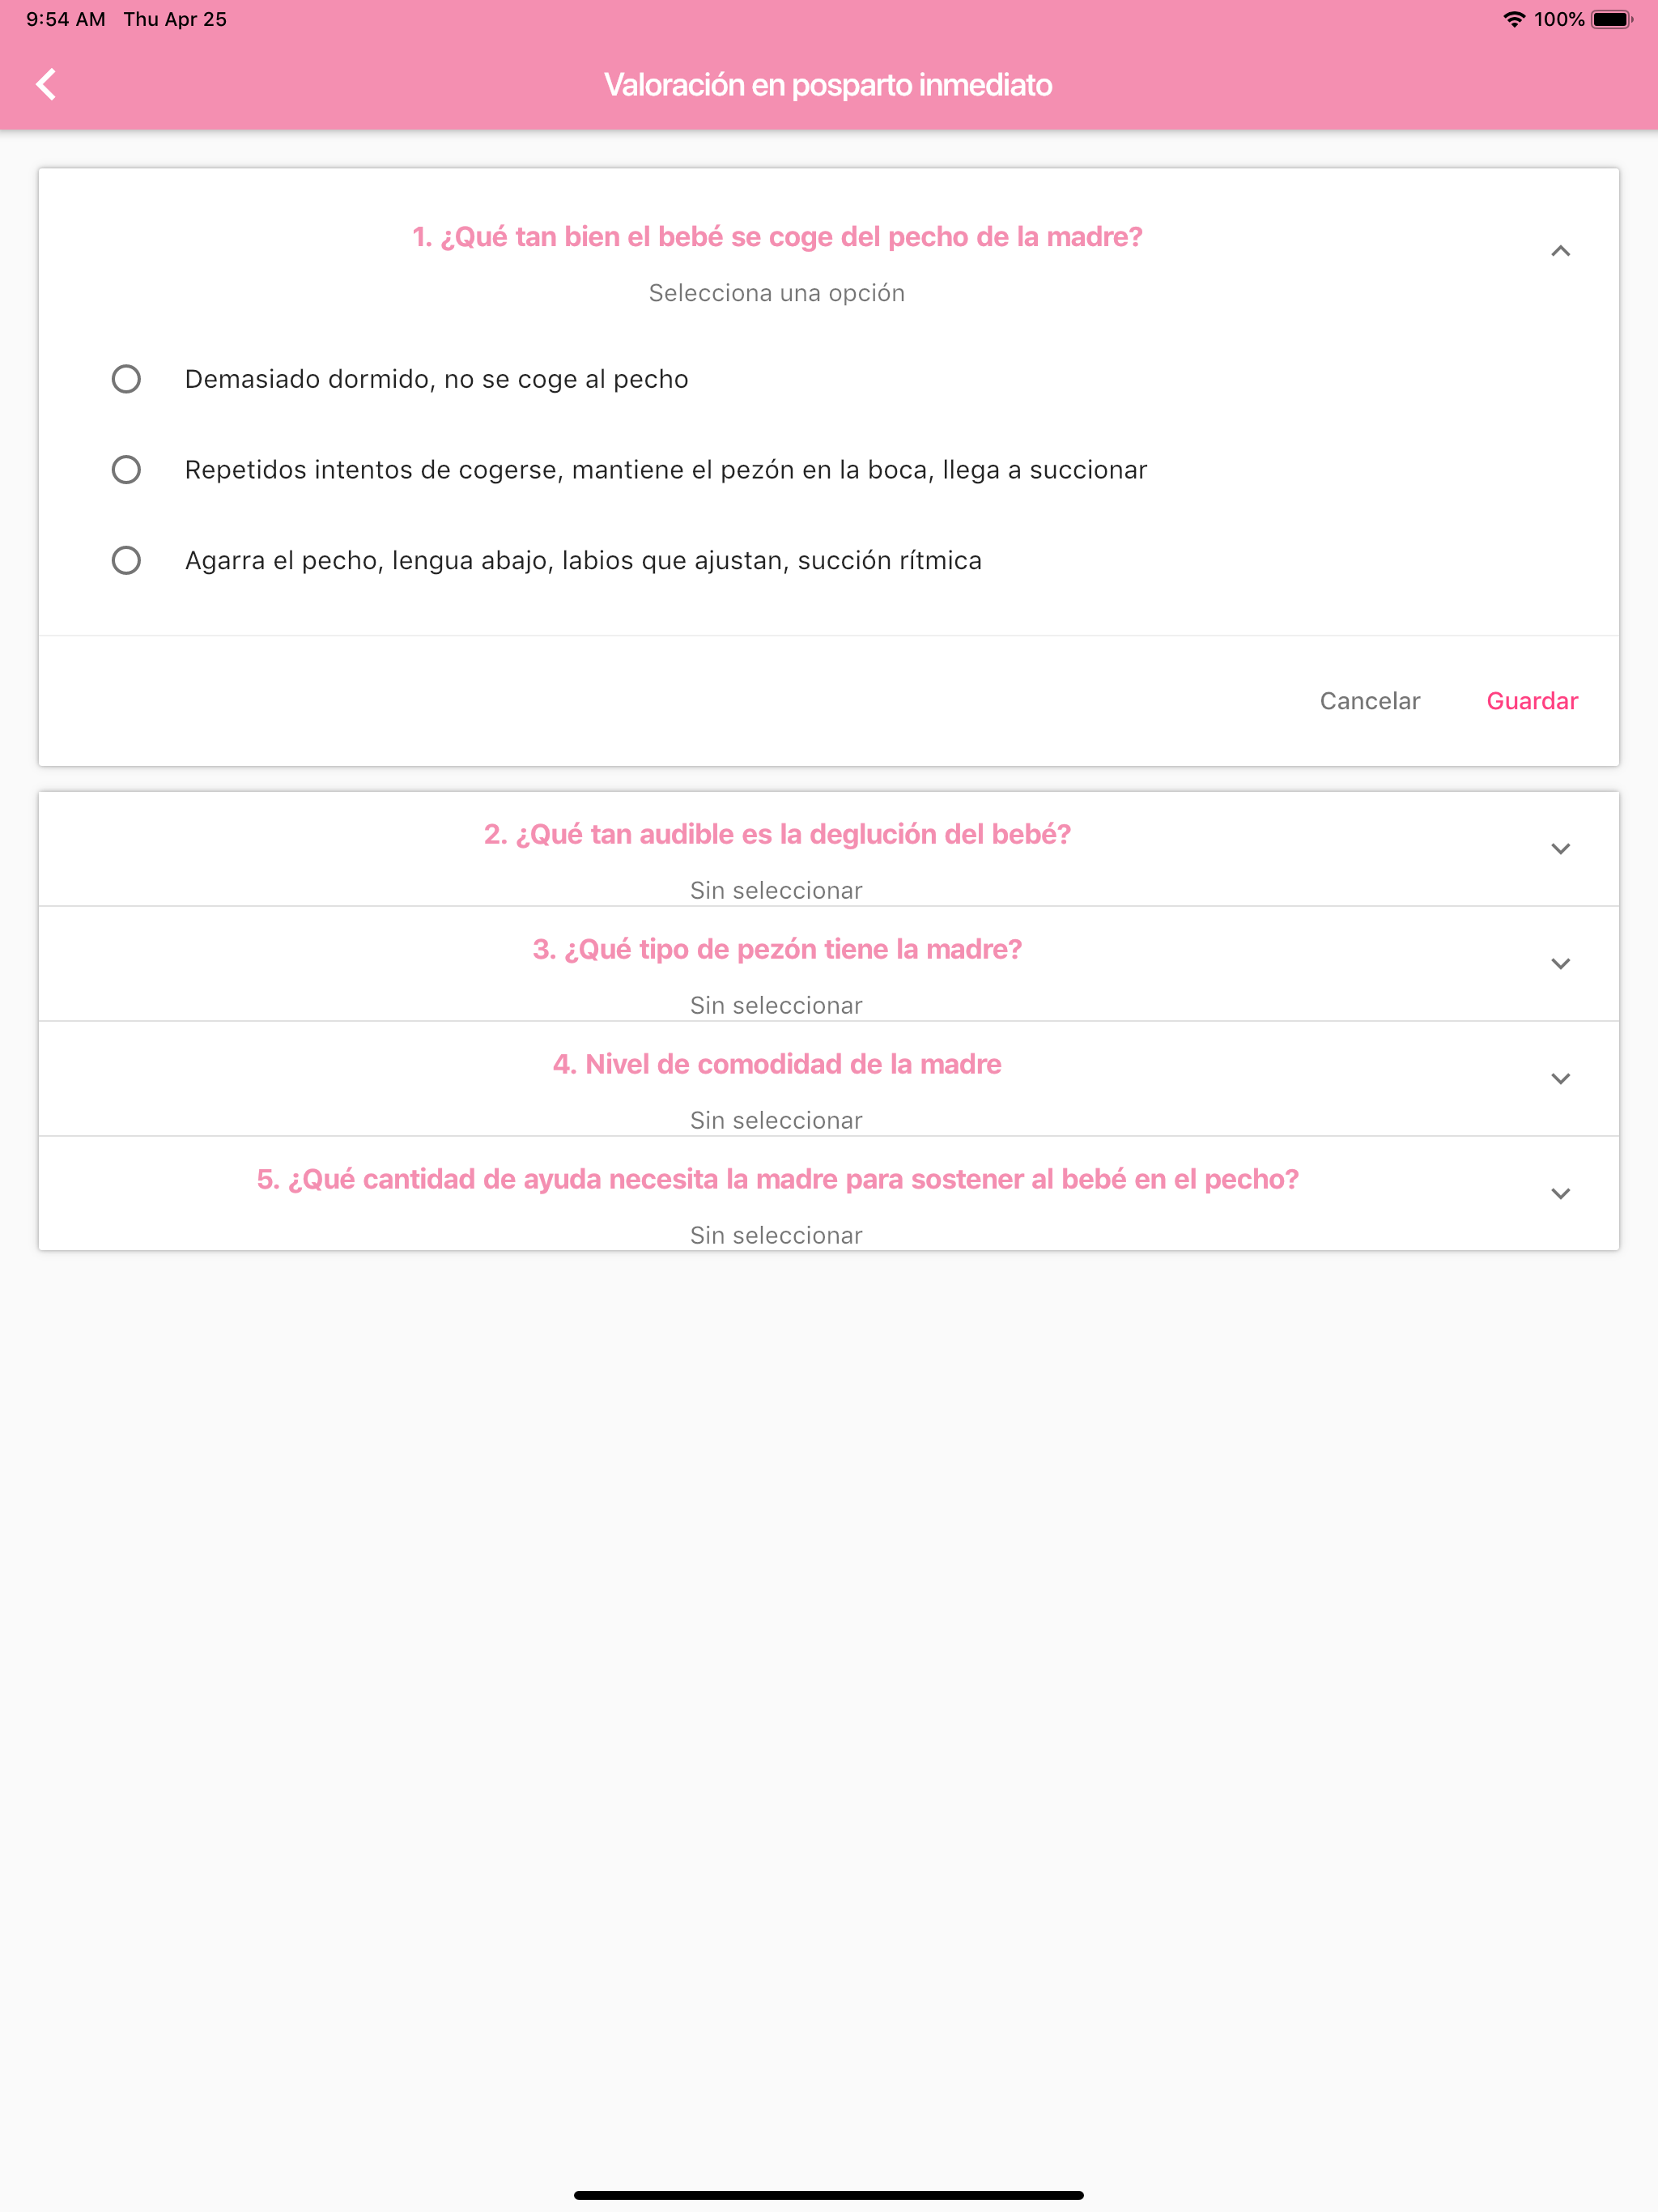Expand question 5 about ayuda para sostener al bebé
This screenshot has width=1658, height=2212.
point(1560,1193)
